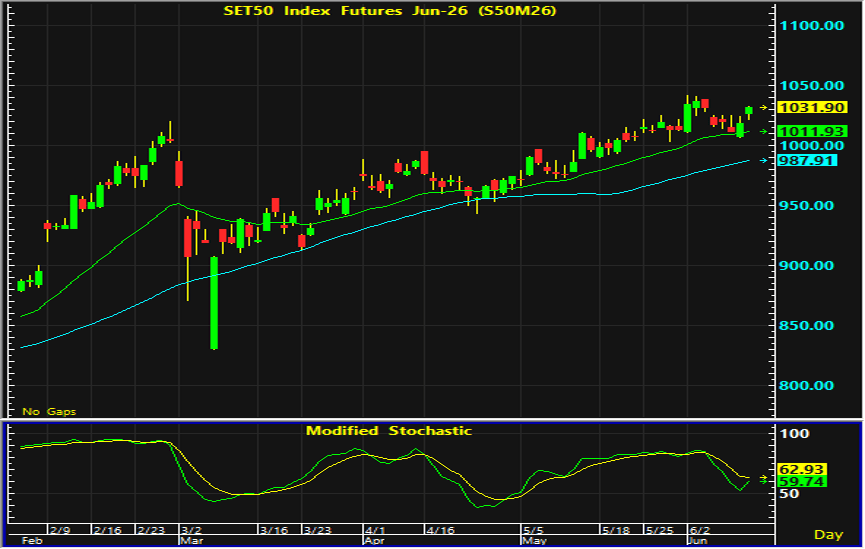Click the stochastic 100 scale label
The height and width of the screenshot is (549, 865).
tap(794, 434)
